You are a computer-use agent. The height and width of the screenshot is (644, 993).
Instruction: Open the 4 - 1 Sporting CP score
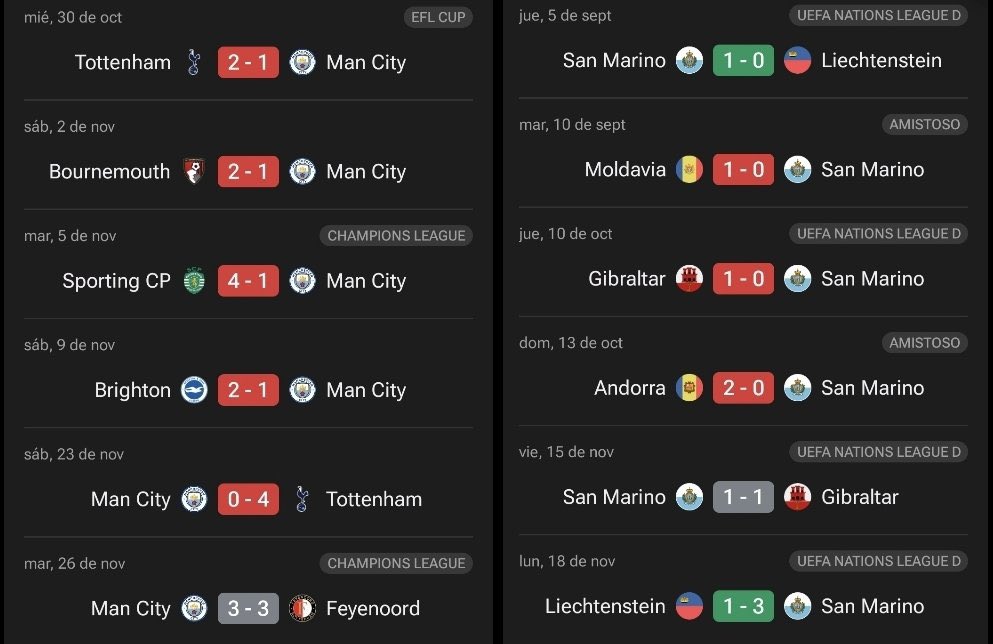(x=248, y=281)
